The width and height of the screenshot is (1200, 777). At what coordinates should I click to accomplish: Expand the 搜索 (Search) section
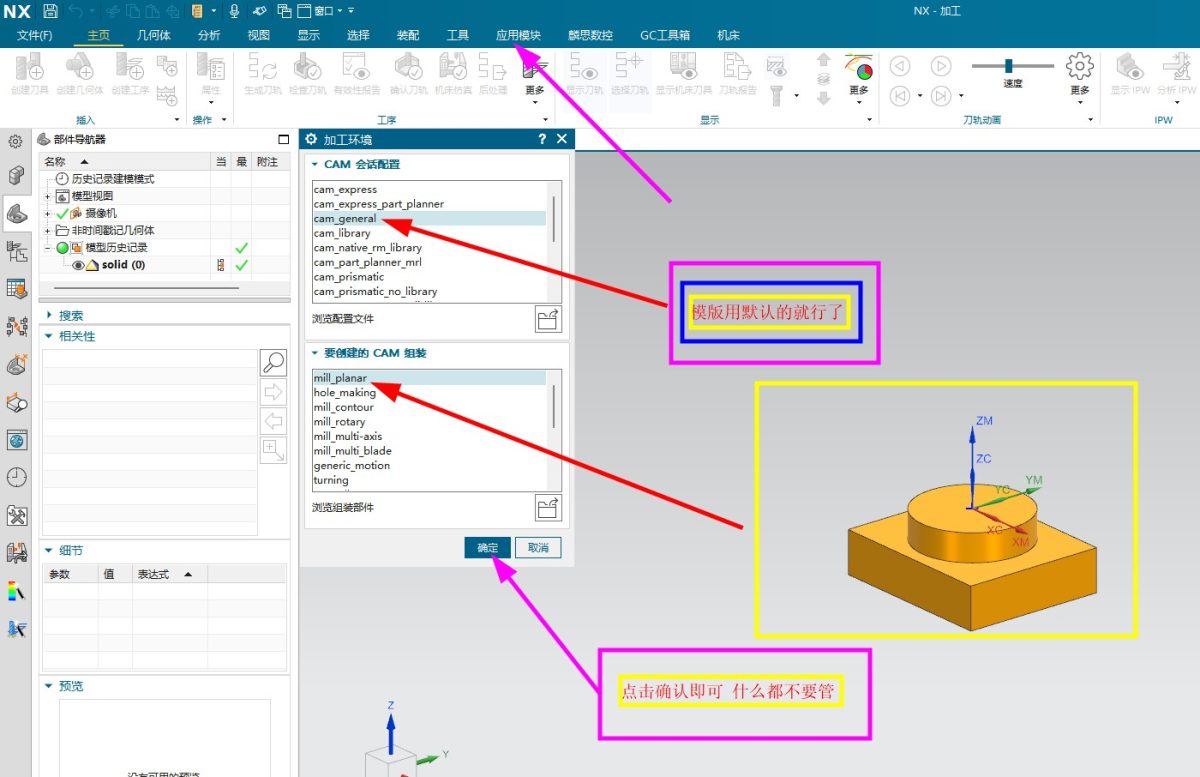(49, 315)
